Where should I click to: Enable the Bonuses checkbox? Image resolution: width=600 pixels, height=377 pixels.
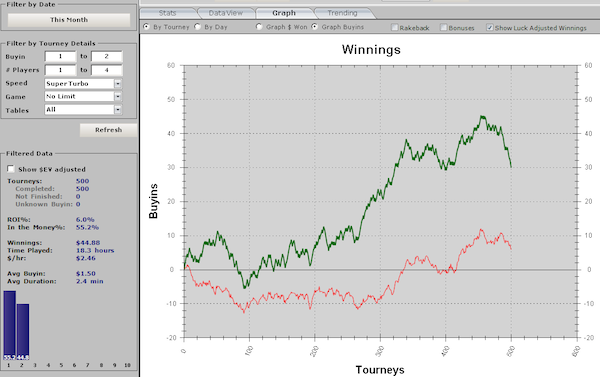[443, 28]
